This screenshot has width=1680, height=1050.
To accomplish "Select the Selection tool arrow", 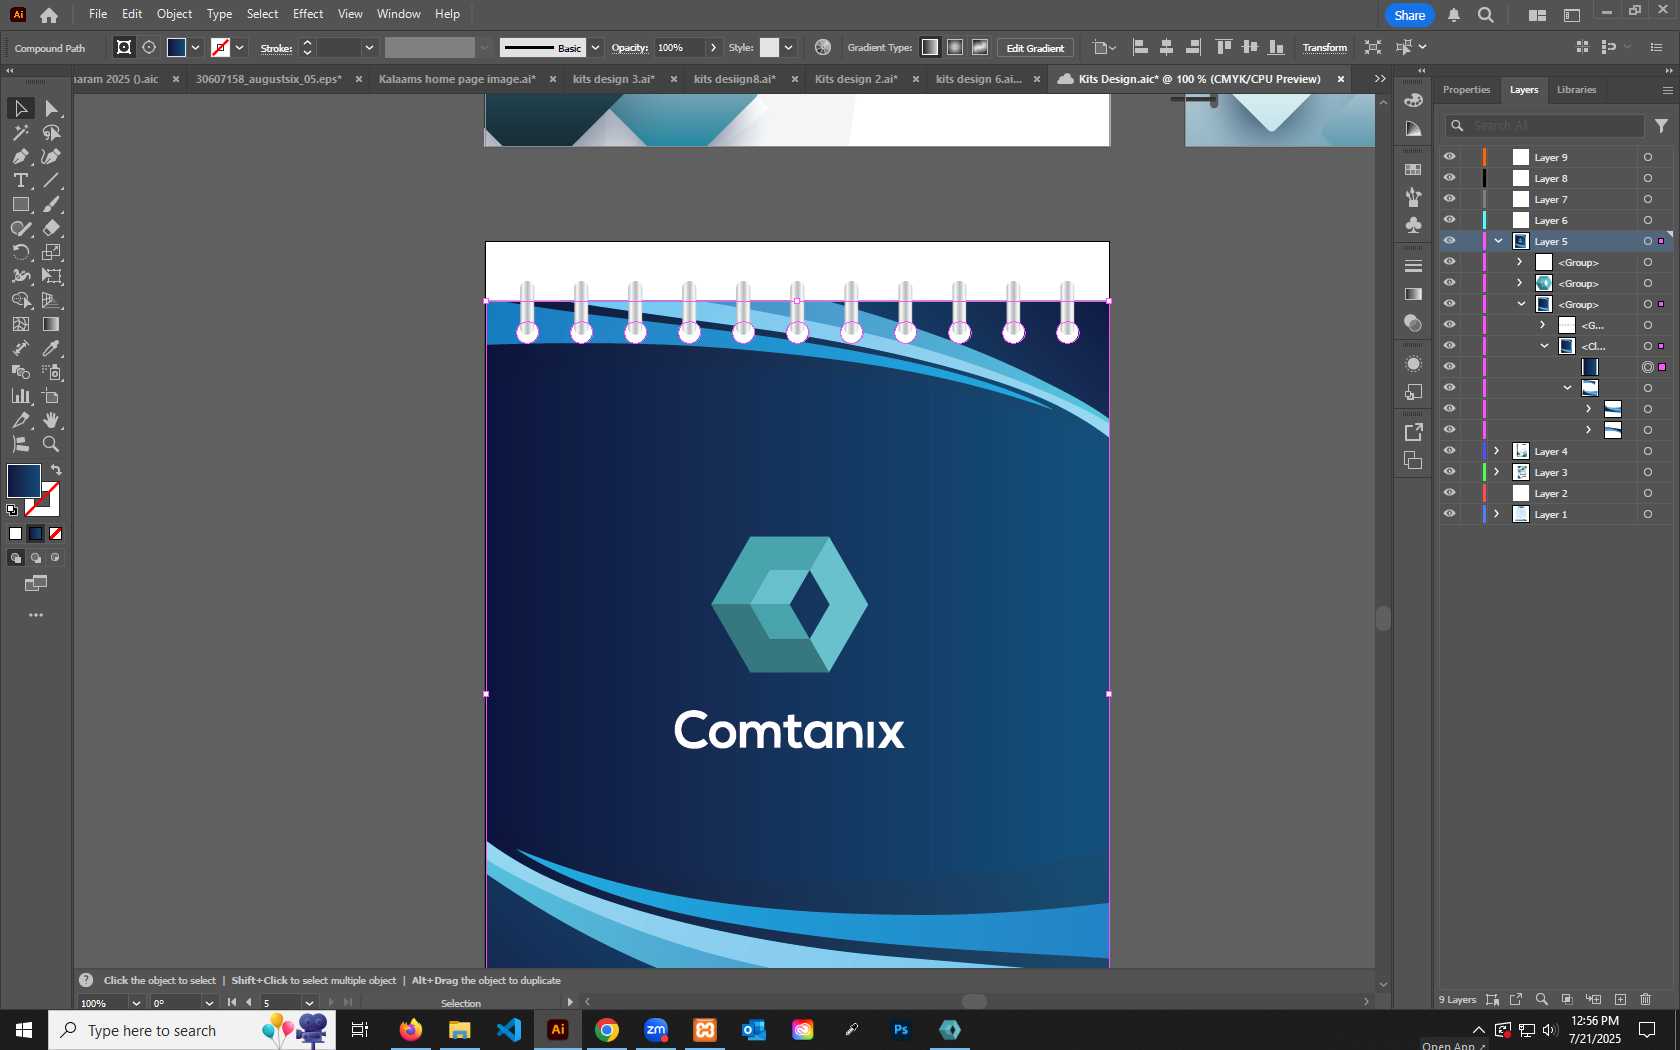I will point(20,108).
